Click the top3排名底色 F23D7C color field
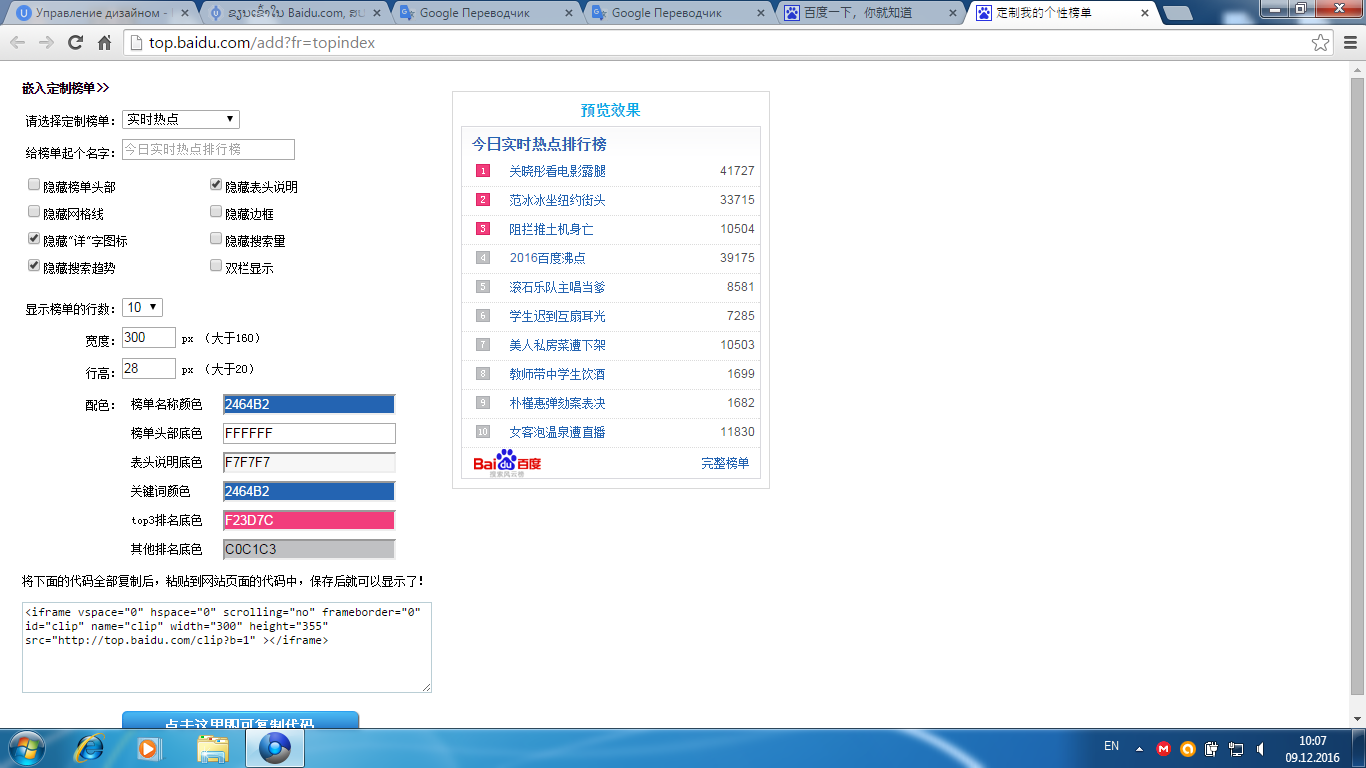Screen dimensions: 1366x768 click(309, 520)
